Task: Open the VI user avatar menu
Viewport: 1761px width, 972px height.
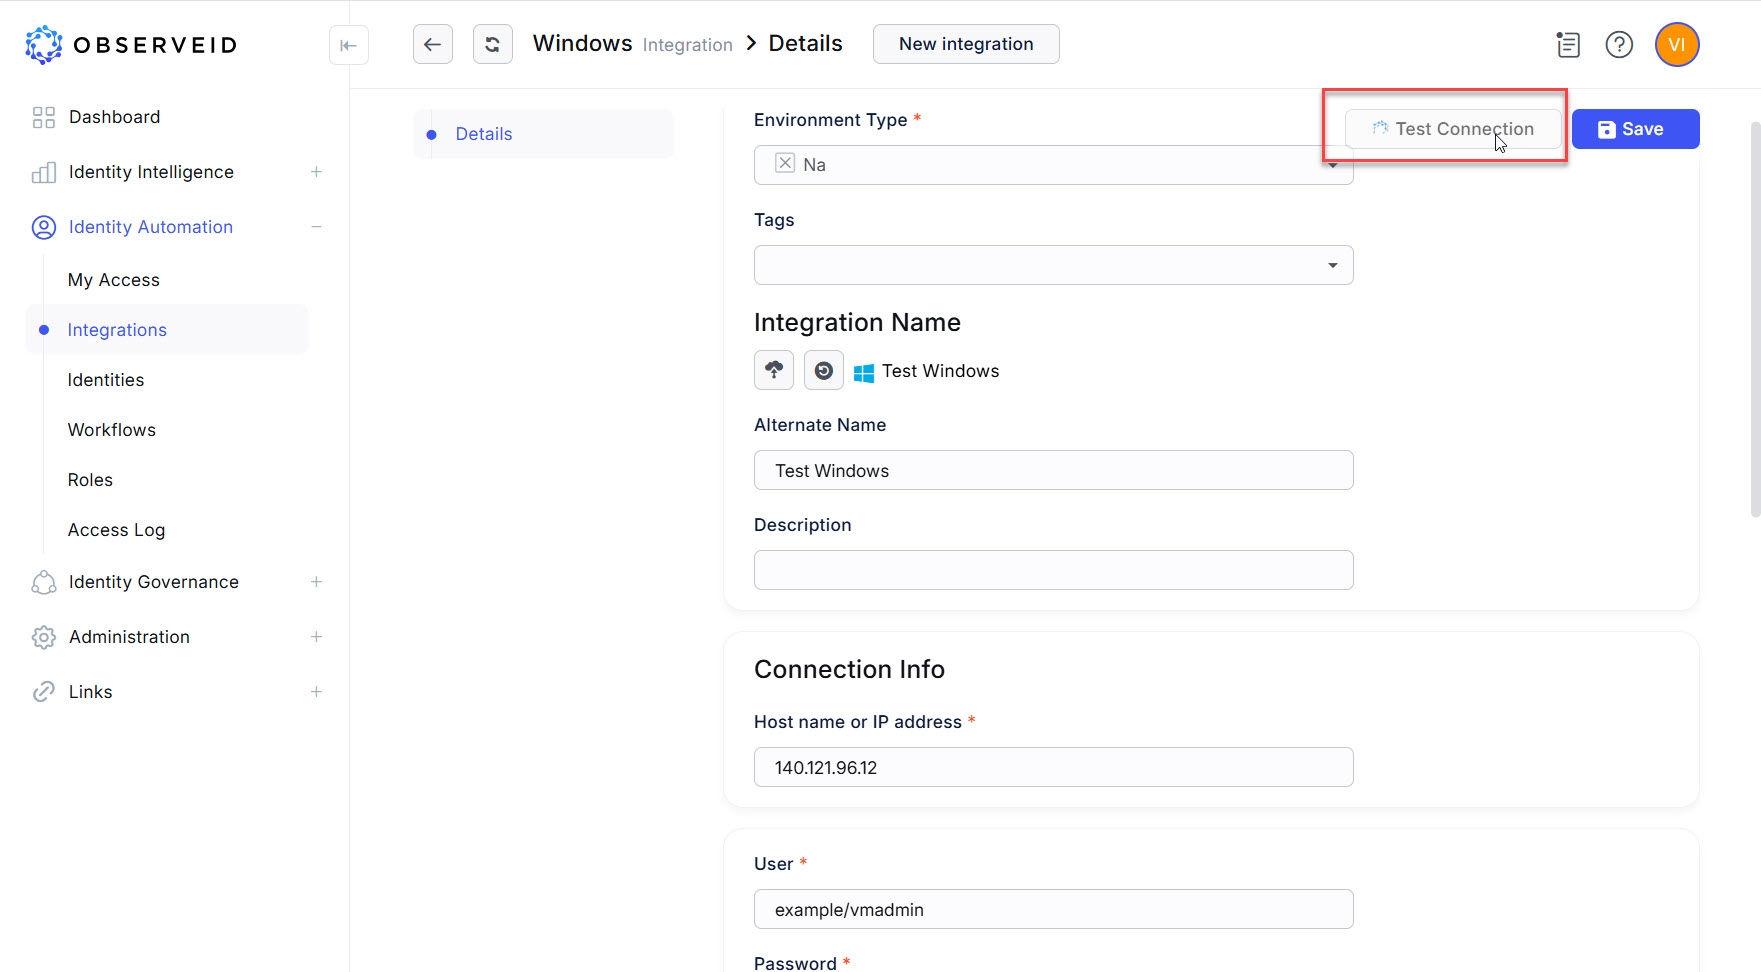Action: coord(1676,45)
